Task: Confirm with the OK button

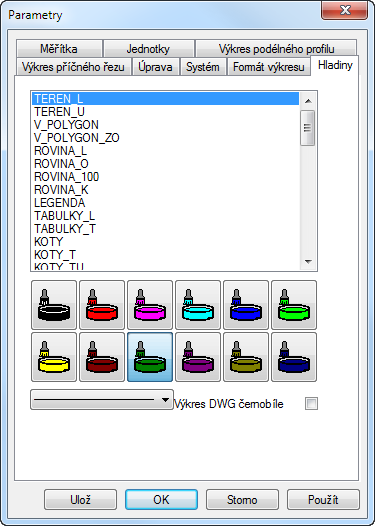Action: (x=161, y=499)
